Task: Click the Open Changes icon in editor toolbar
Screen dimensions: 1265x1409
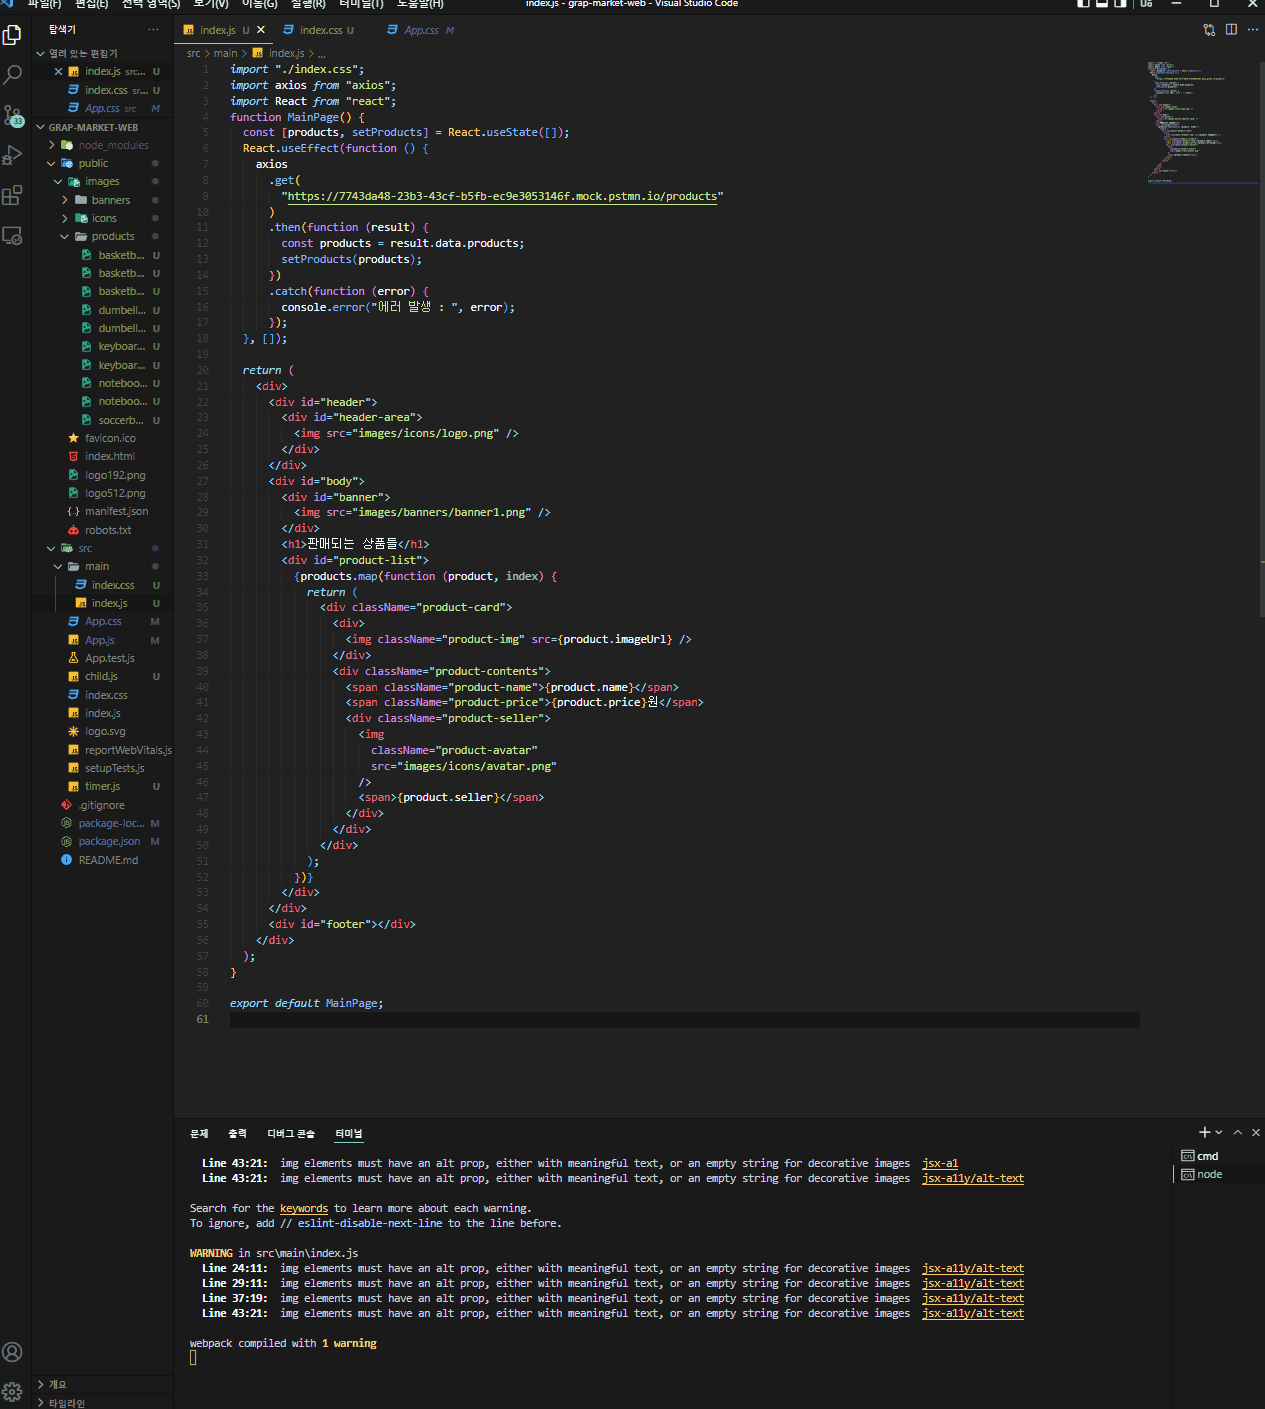Action: tap(1209, 30)
